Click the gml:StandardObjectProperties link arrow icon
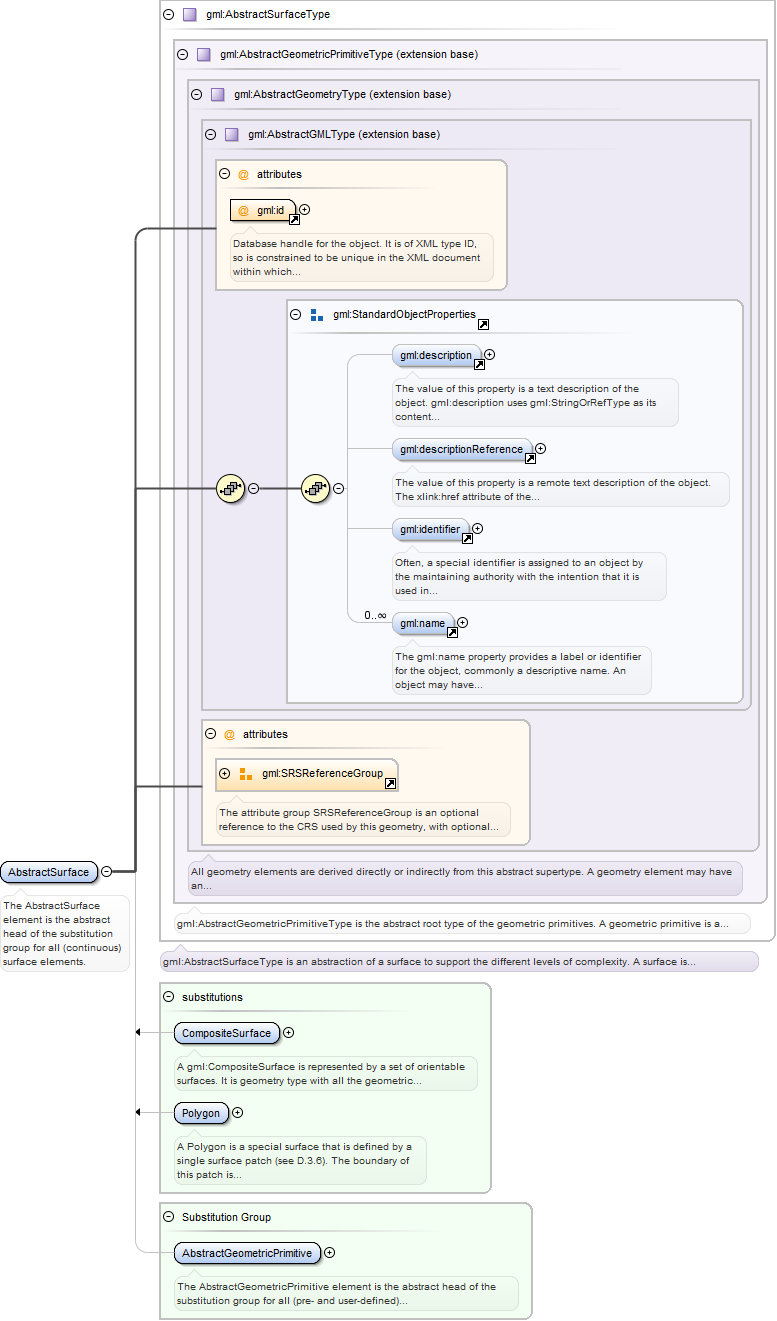777x1321 pixels. pos(483,324)
